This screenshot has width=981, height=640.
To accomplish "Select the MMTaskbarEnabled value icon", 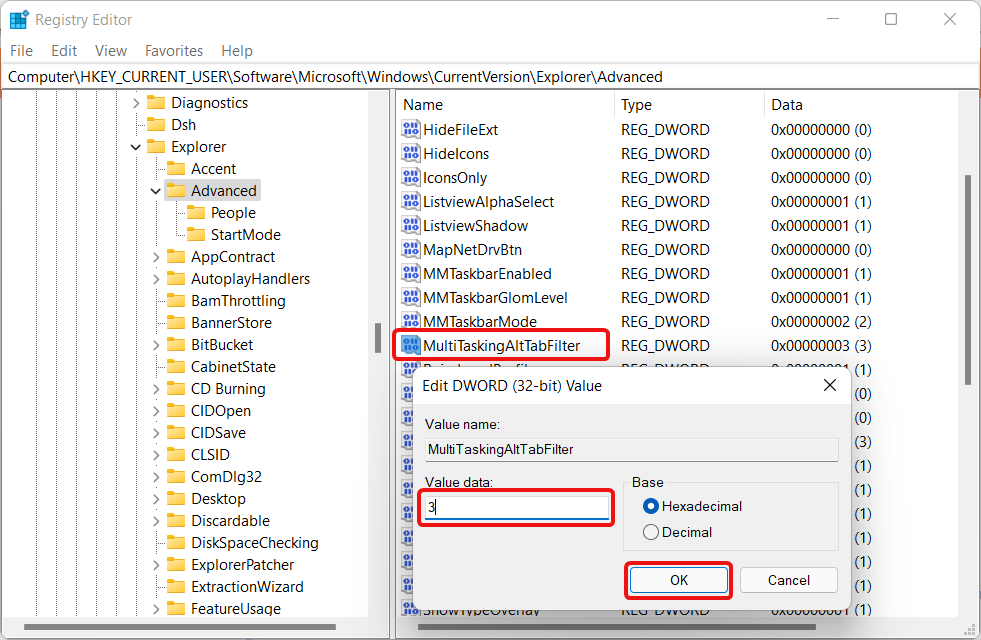I will pos(410,273).
